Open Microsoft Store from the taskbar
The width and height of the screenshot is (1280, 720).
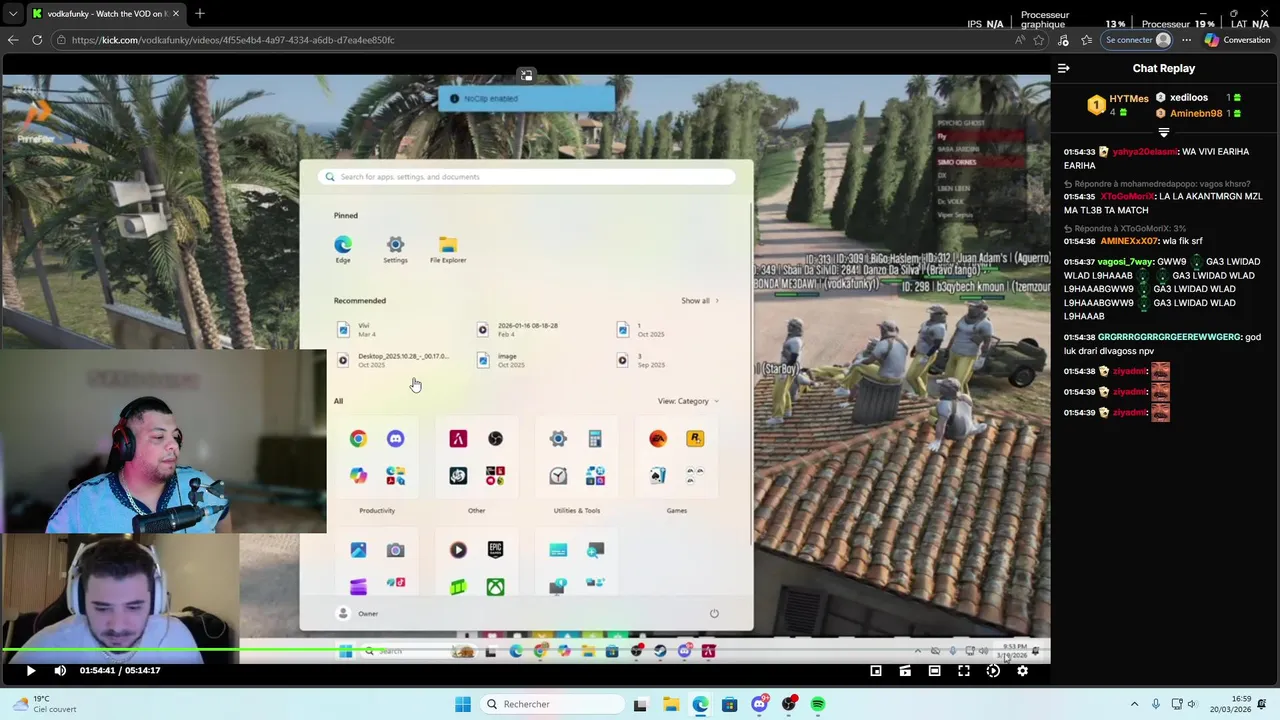click(x=730, y=704)
